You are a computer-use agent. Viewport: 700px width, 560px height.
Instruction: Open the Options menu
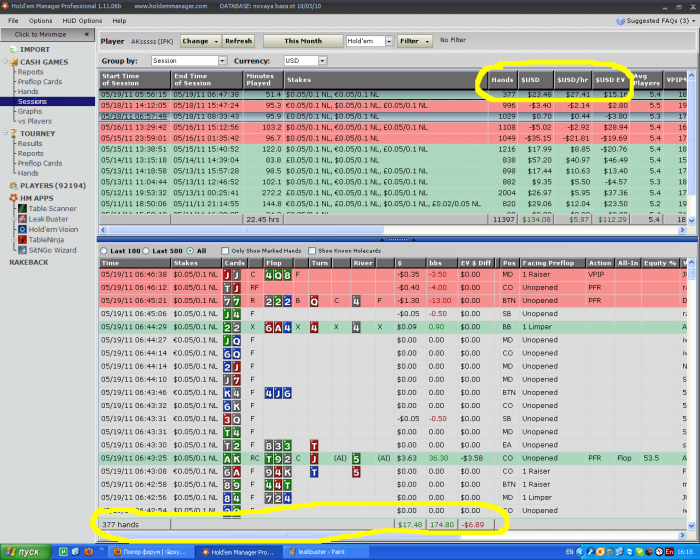click(41, 21)
